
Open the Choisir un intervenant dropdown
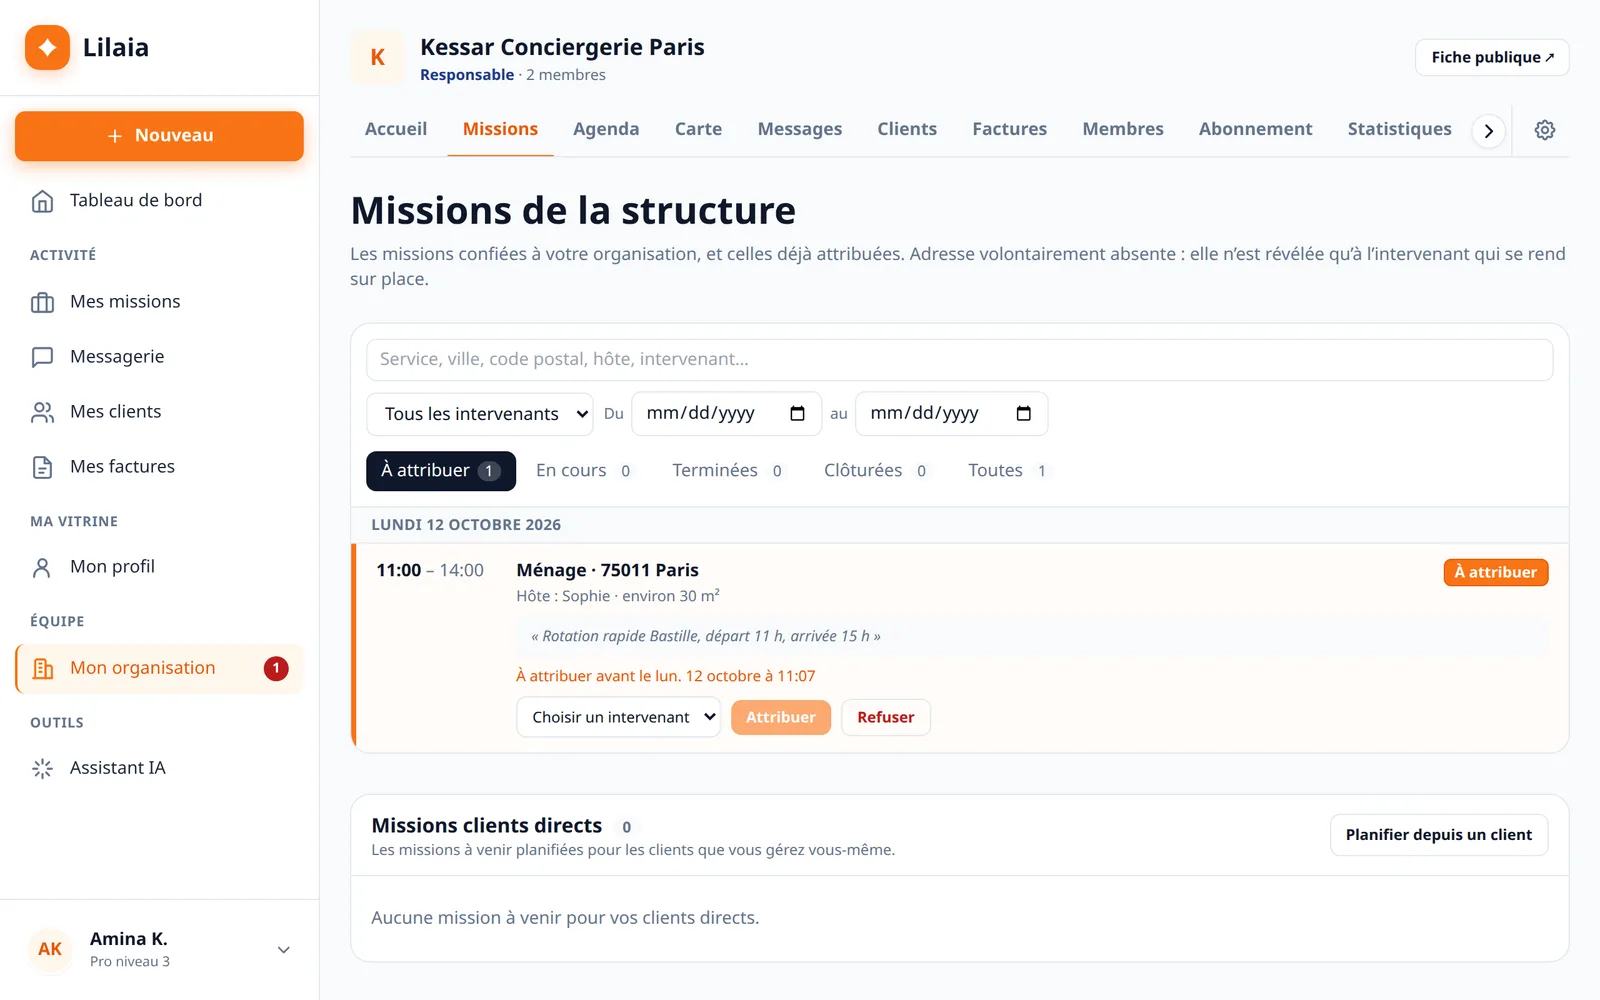click(618, 717)
